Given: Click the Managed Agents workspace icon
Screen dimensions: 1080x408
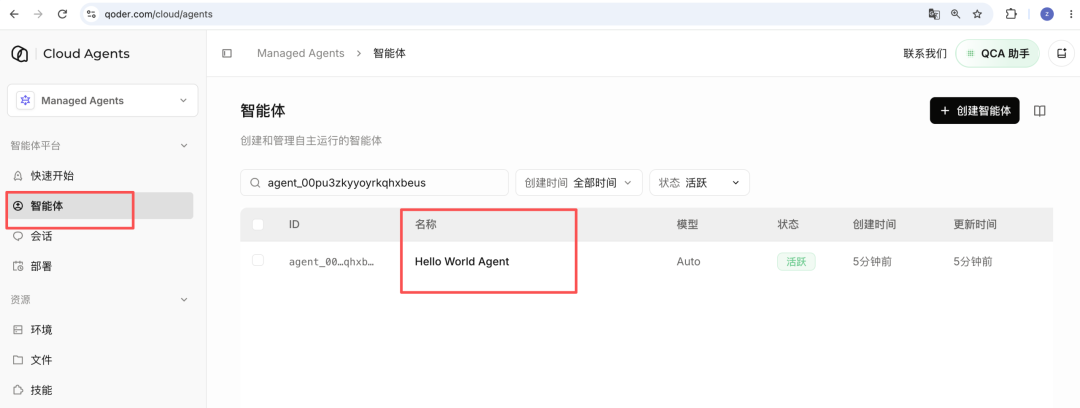Looking at the screenshot, I should 25,101.
